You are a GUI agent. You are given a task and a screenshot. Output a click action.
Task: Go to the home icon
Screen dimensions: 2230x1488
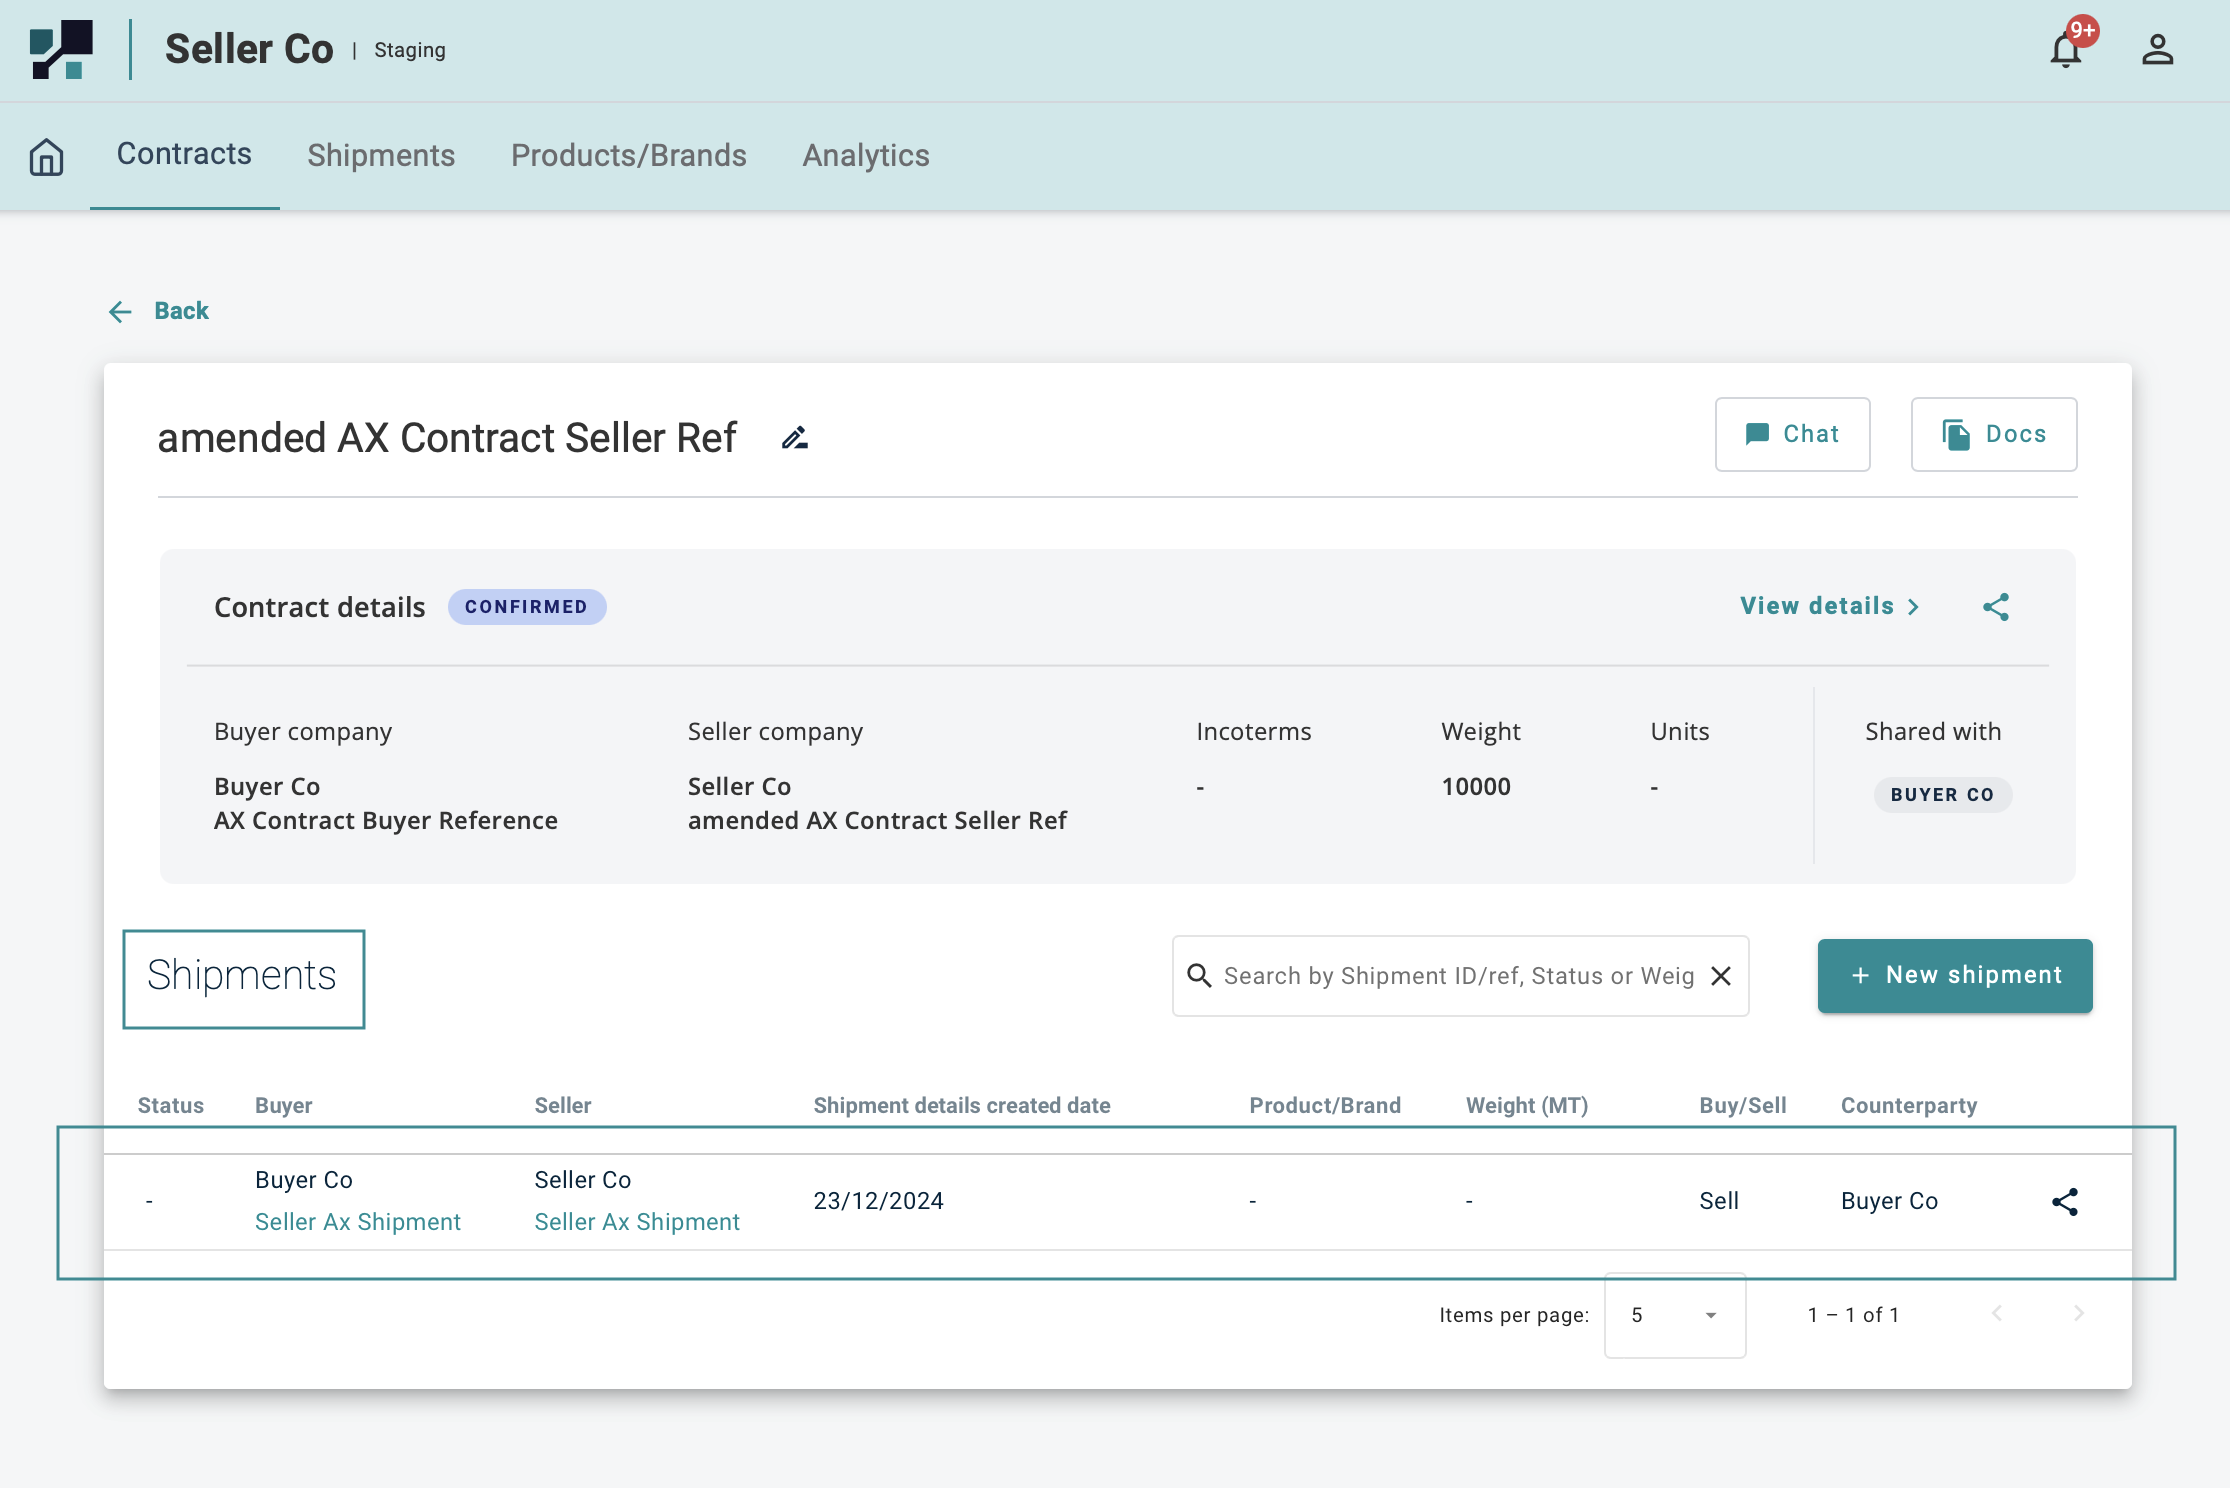coord(46,157)
